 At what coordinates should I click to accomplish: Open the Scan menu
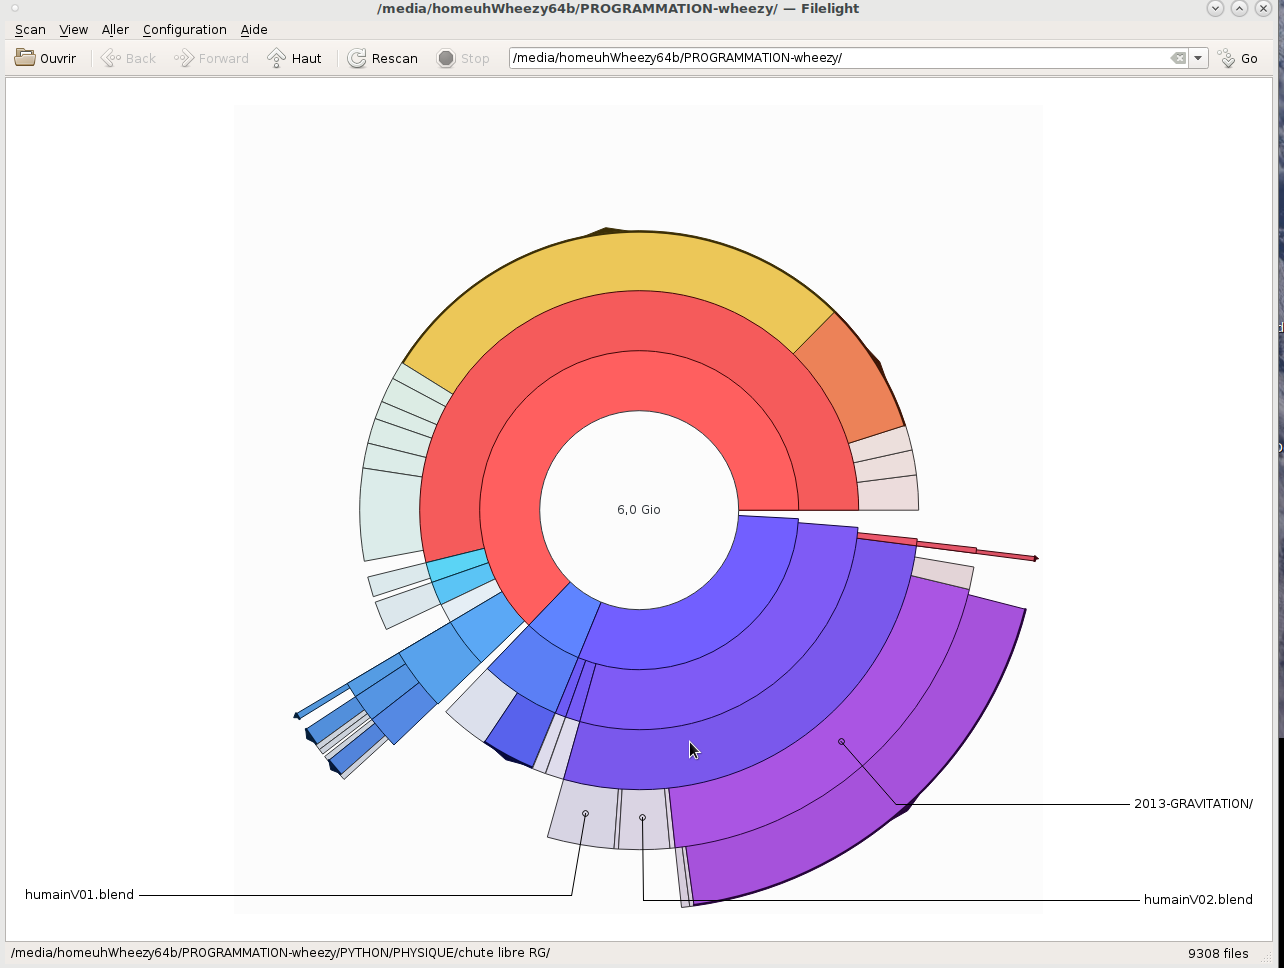(x=30, y=30)
